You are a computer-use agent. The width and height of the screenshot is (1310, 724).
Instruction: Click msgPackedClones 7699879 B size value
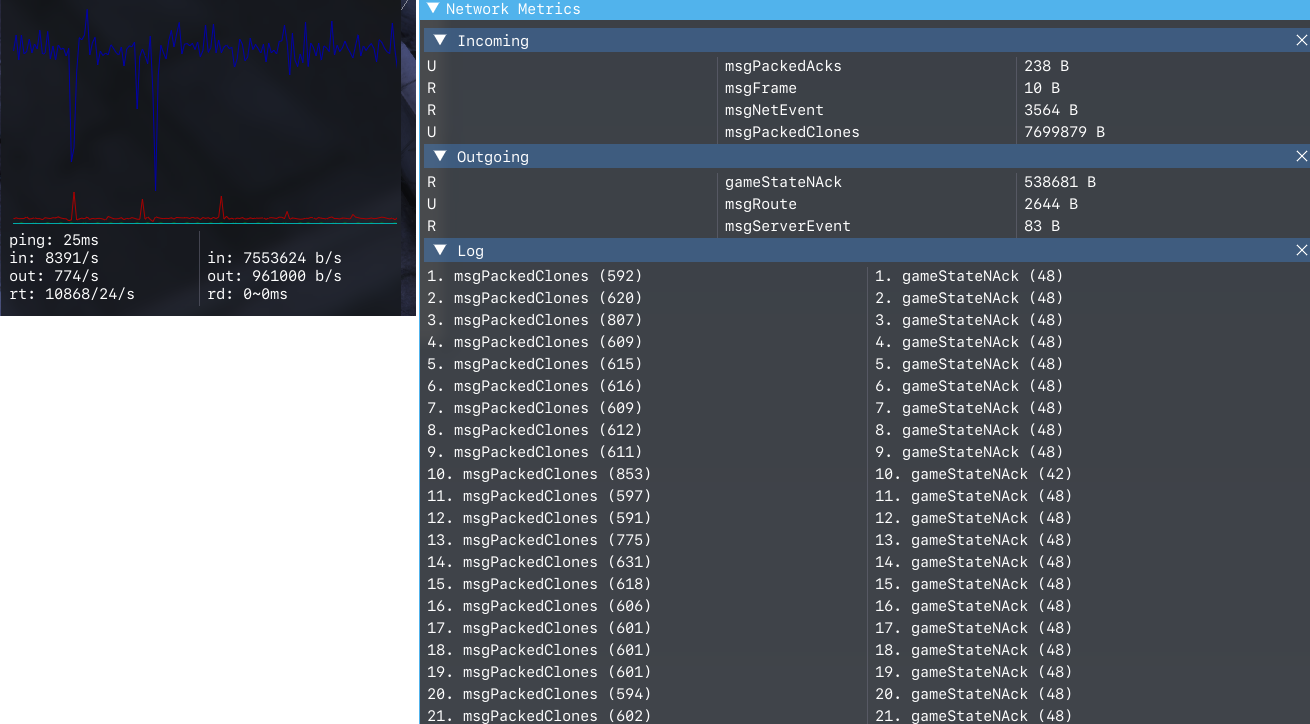(1064, 132)
